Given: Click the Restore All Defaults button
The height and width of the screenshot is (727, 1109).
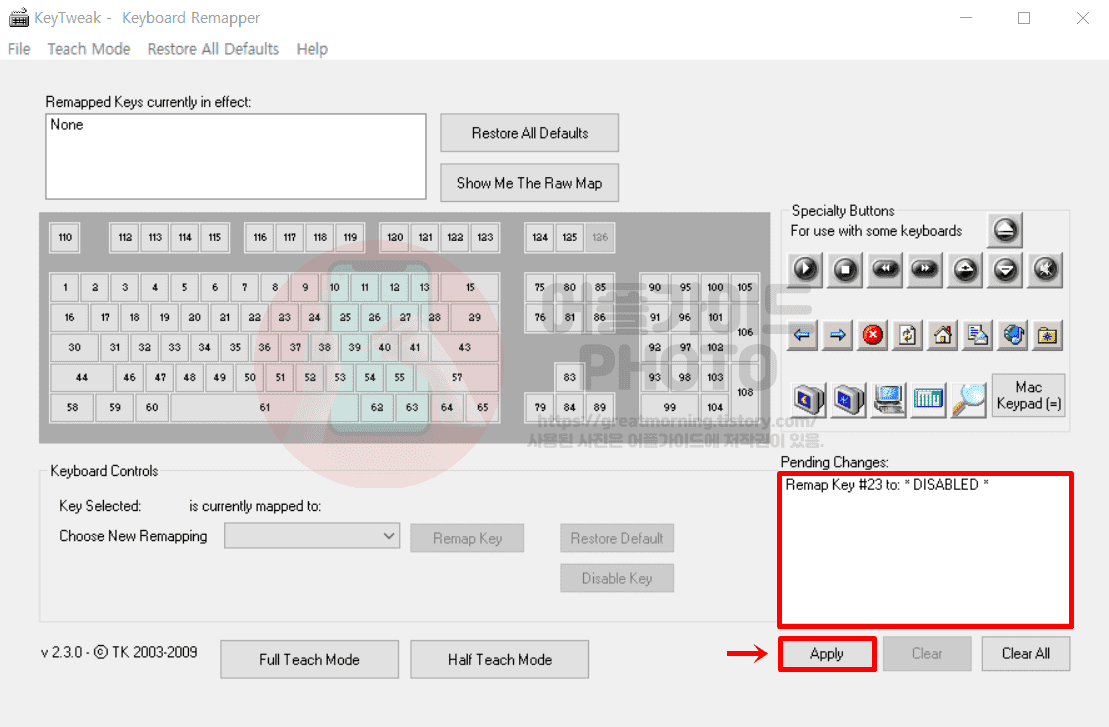Looking at the screenshot, I should pyautogui.click(x=530, y=133).
